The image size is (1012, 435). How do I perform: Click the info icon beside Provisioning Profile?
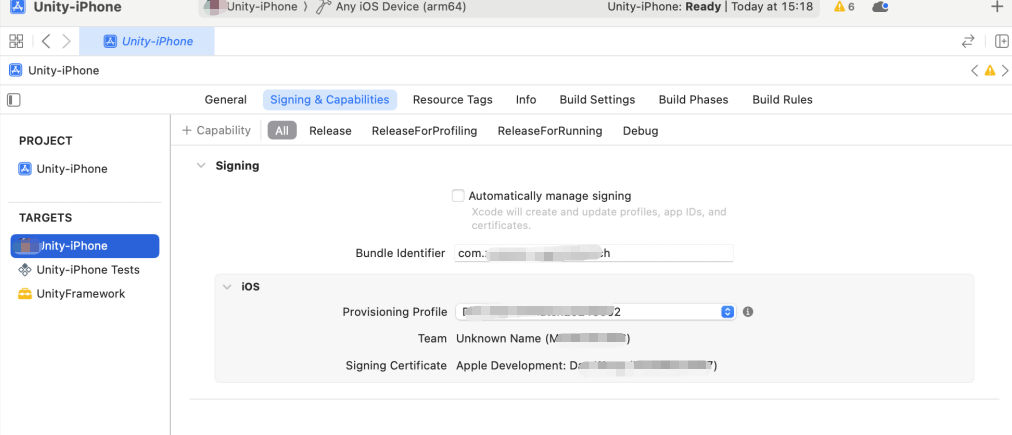coord(748,312)
